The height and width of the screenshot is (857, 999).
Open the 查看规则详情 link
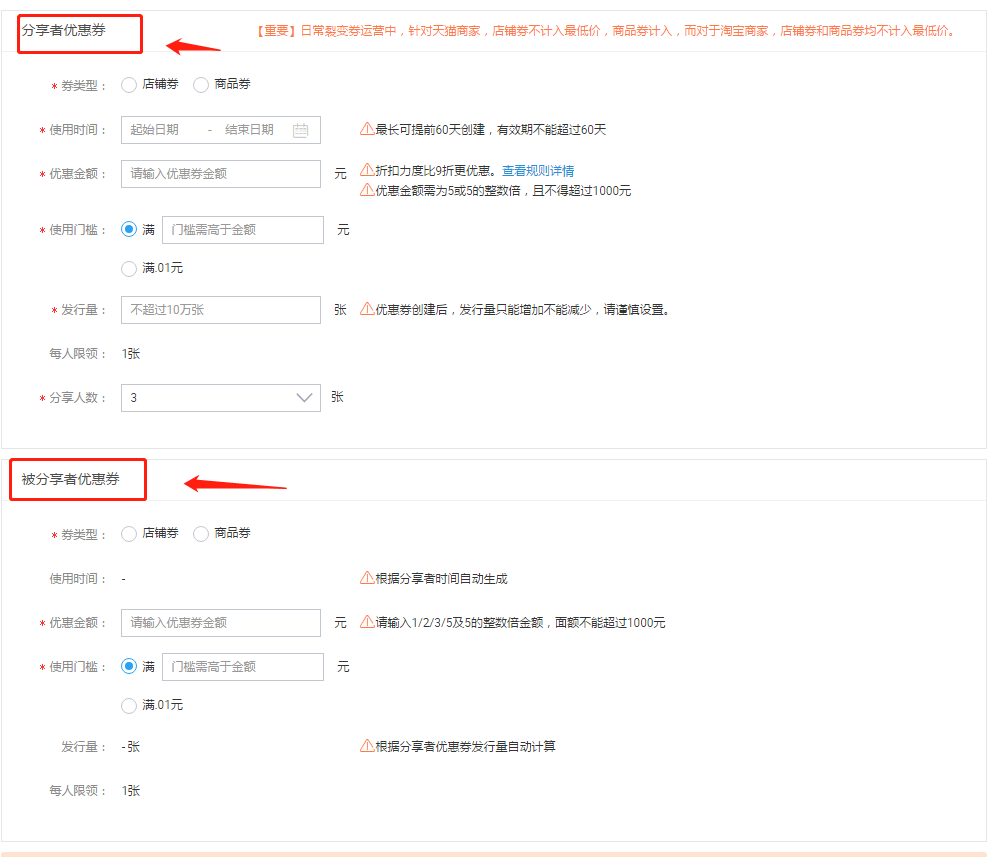tap(538, 171)
